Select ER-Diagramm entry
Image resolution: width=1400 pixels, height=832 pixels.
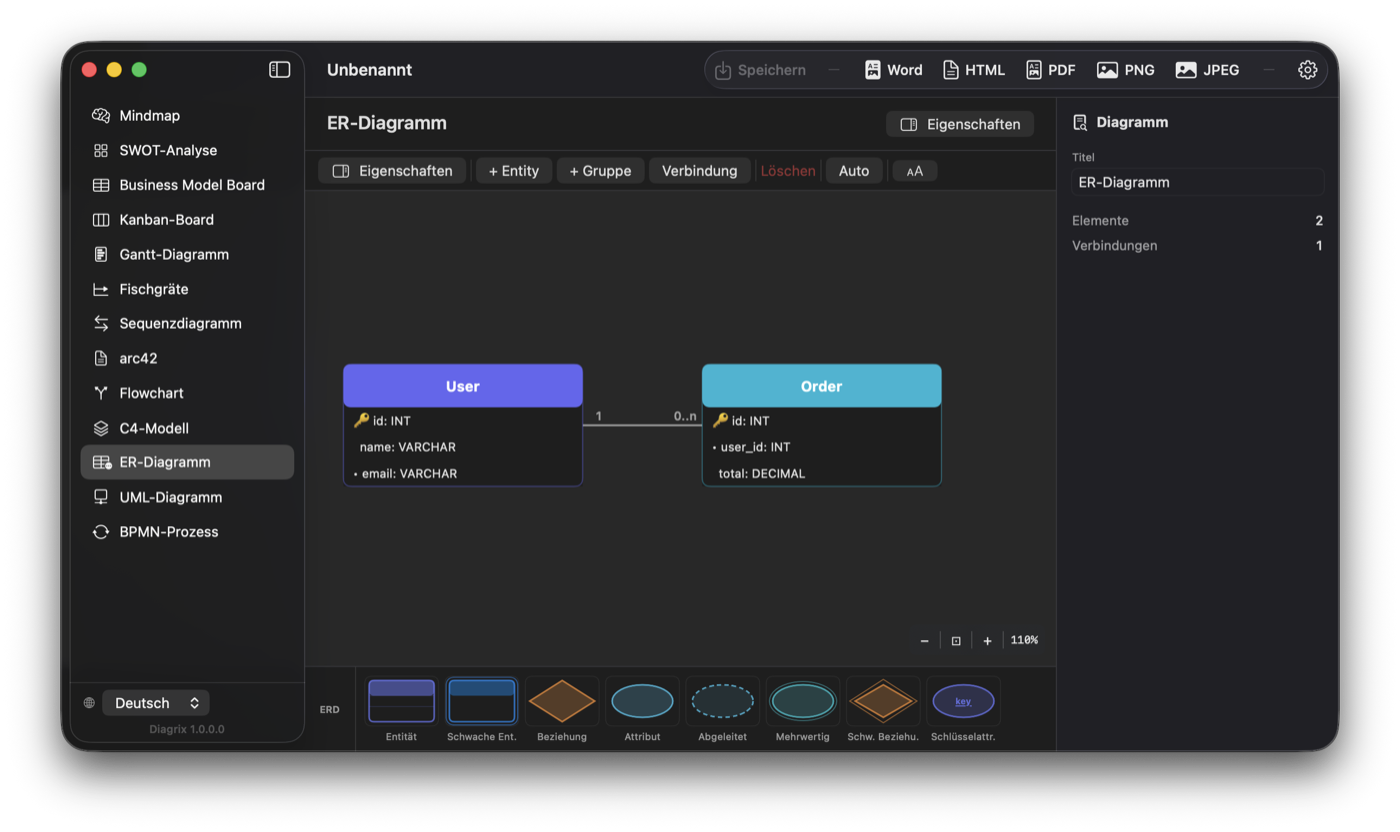pos(187,462)
